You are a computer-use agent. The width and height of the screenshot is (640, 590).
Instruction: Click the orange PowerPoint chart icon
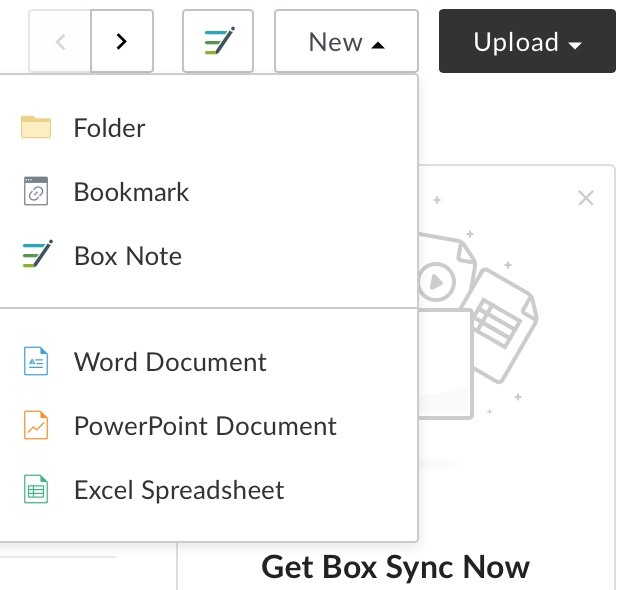(36, 425)
